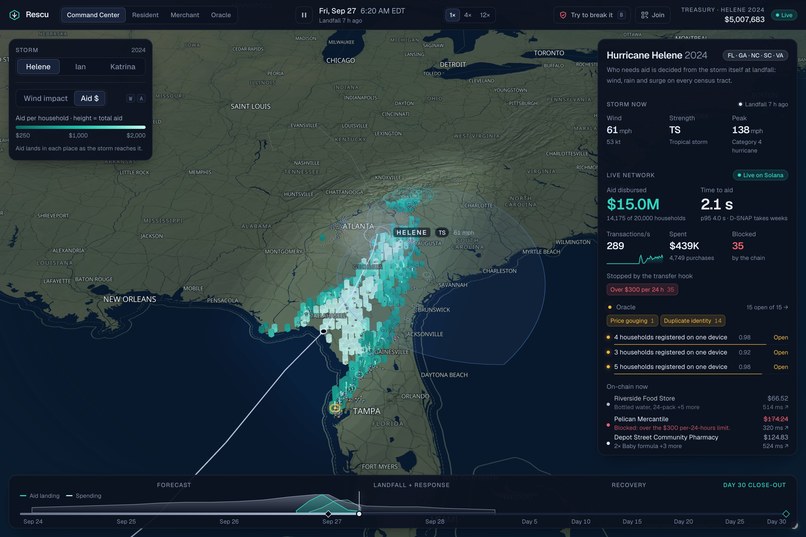Click the shield icon in Try to break it

(563, 15)
